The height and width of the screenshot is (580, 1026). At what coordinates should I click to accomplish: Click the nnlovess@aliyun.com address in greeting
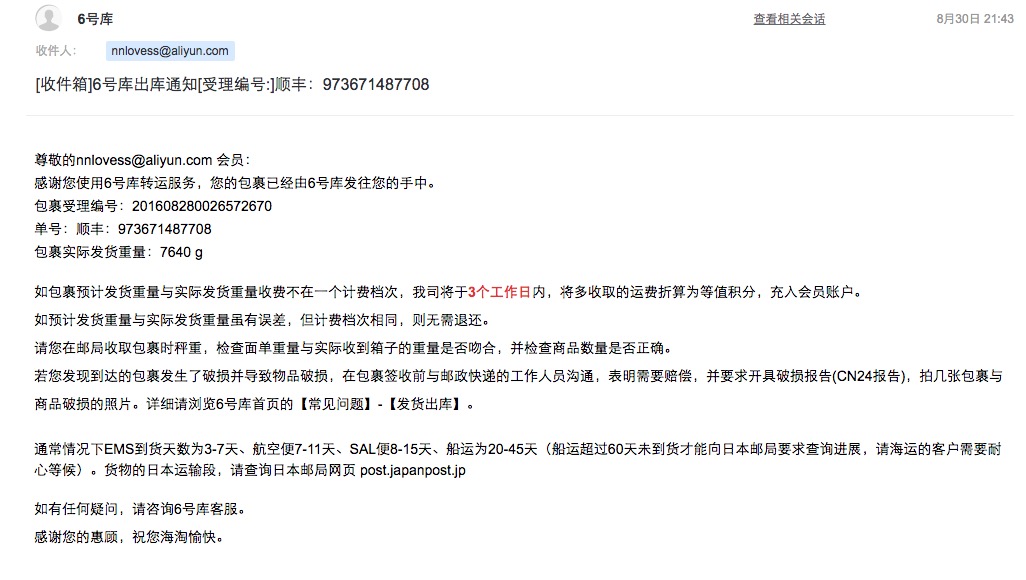[x=144, y=160]
